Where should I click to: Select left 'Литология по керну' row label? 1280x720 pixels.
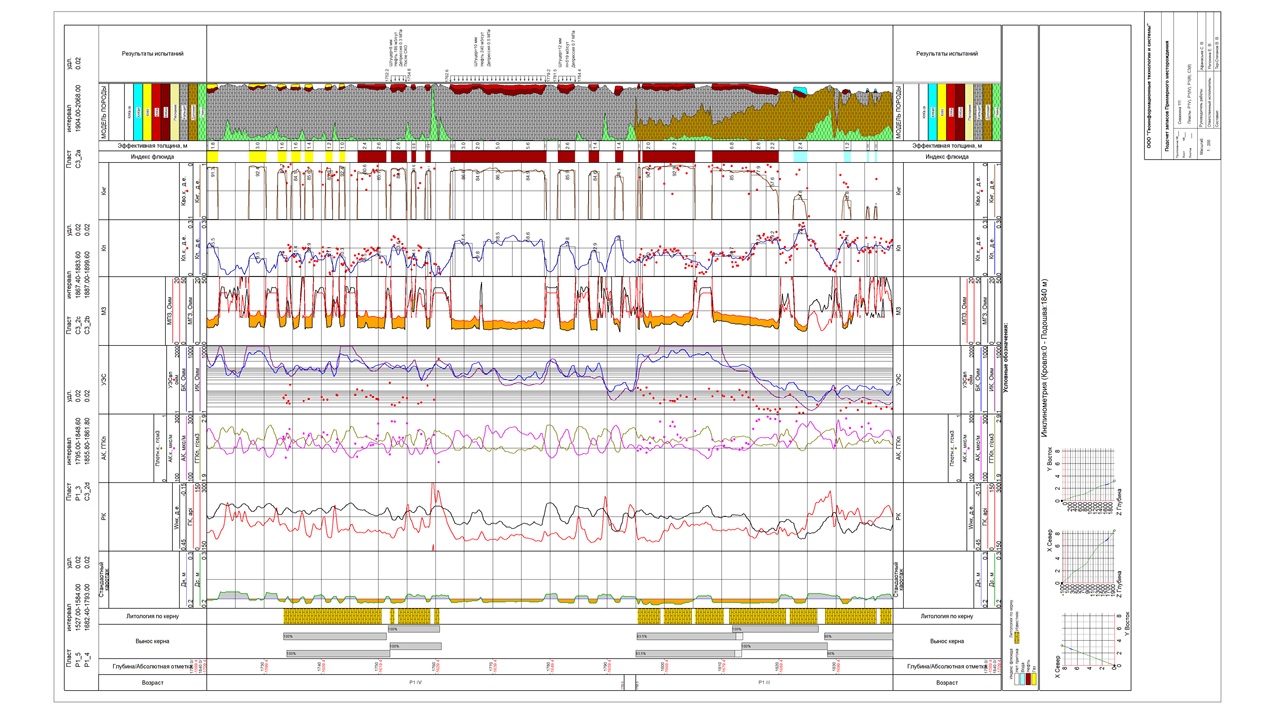click(x=152, y=617)
